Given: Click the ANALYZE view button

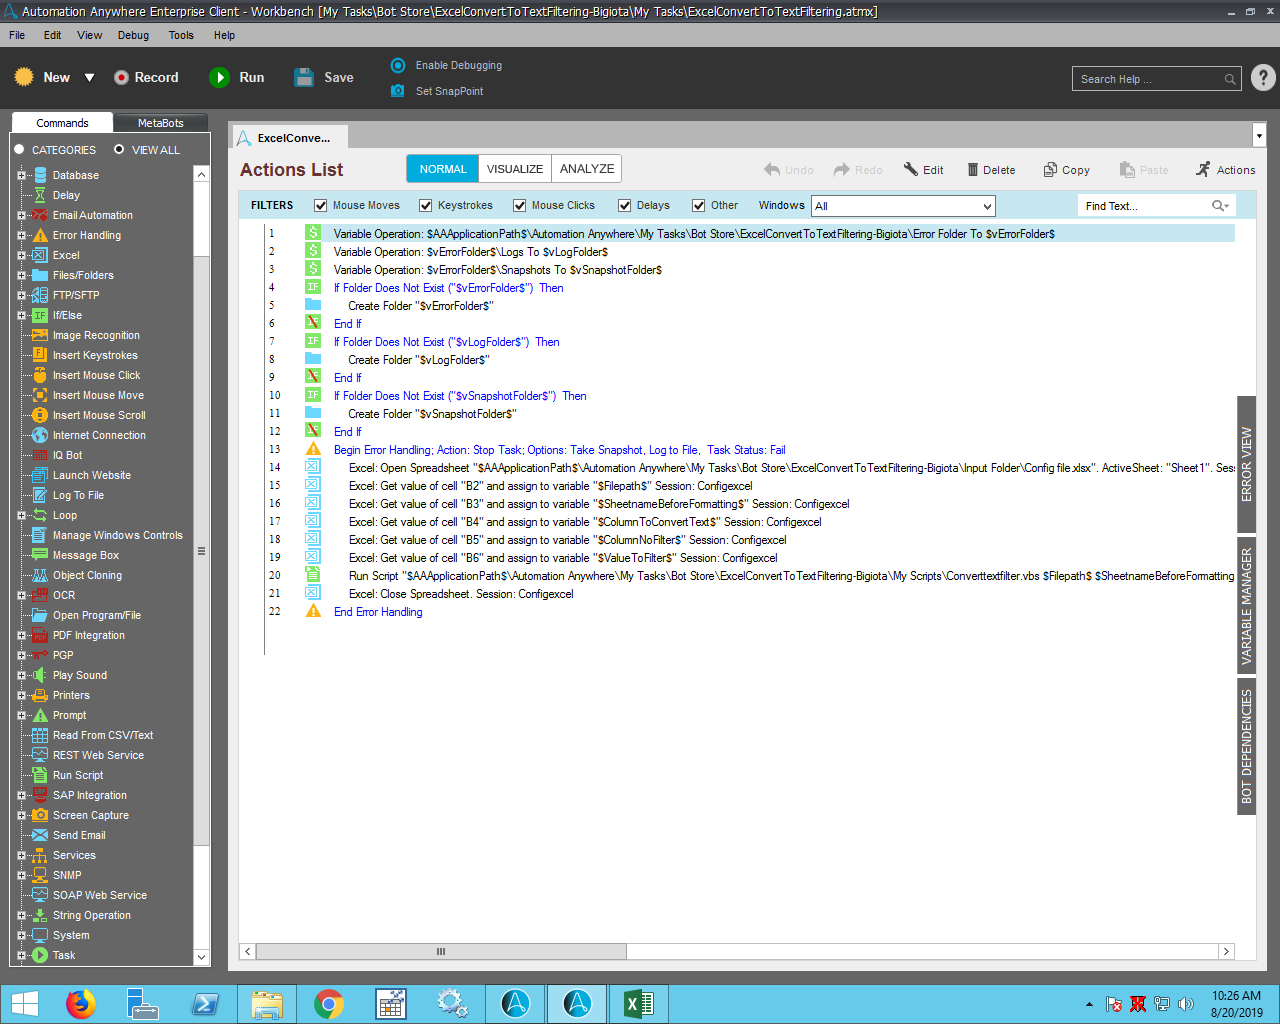Looking at the screenshot, I should [x=587, y=169].
